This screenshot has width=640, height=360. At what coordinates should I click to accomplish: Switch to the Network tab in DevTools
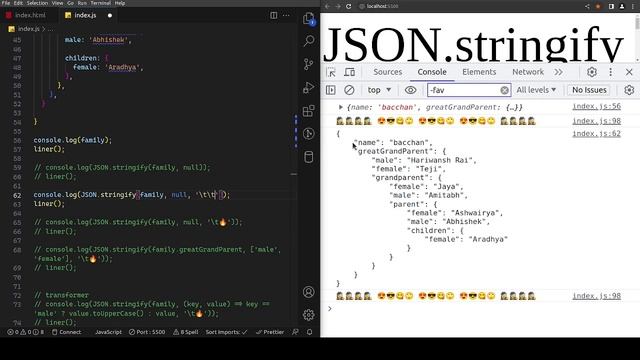(528, 72)
